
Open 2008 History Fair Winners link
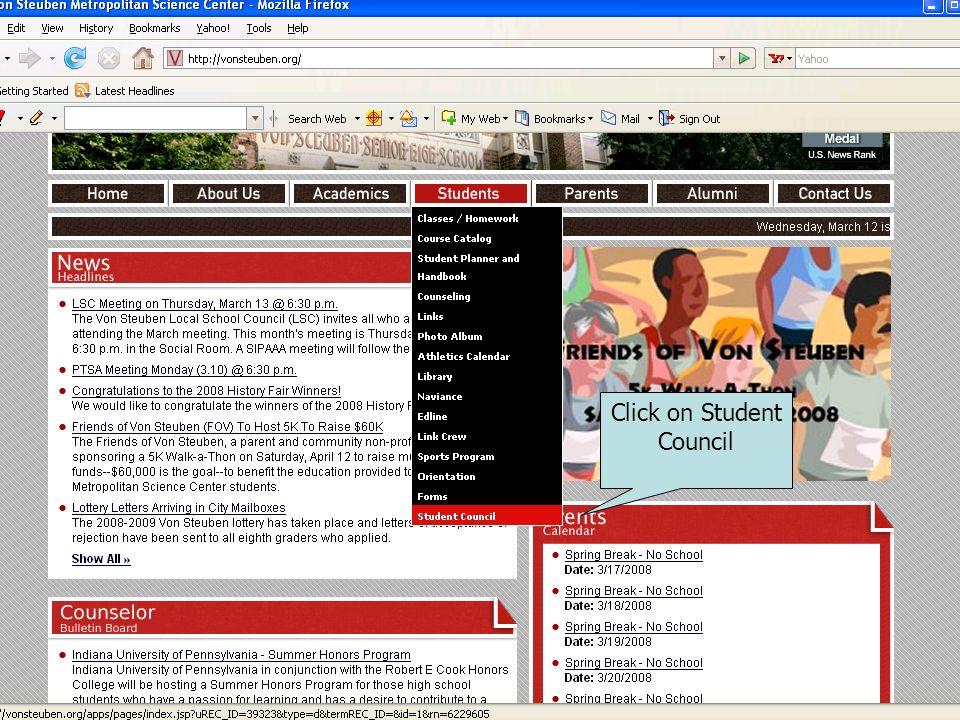point(206,391)
